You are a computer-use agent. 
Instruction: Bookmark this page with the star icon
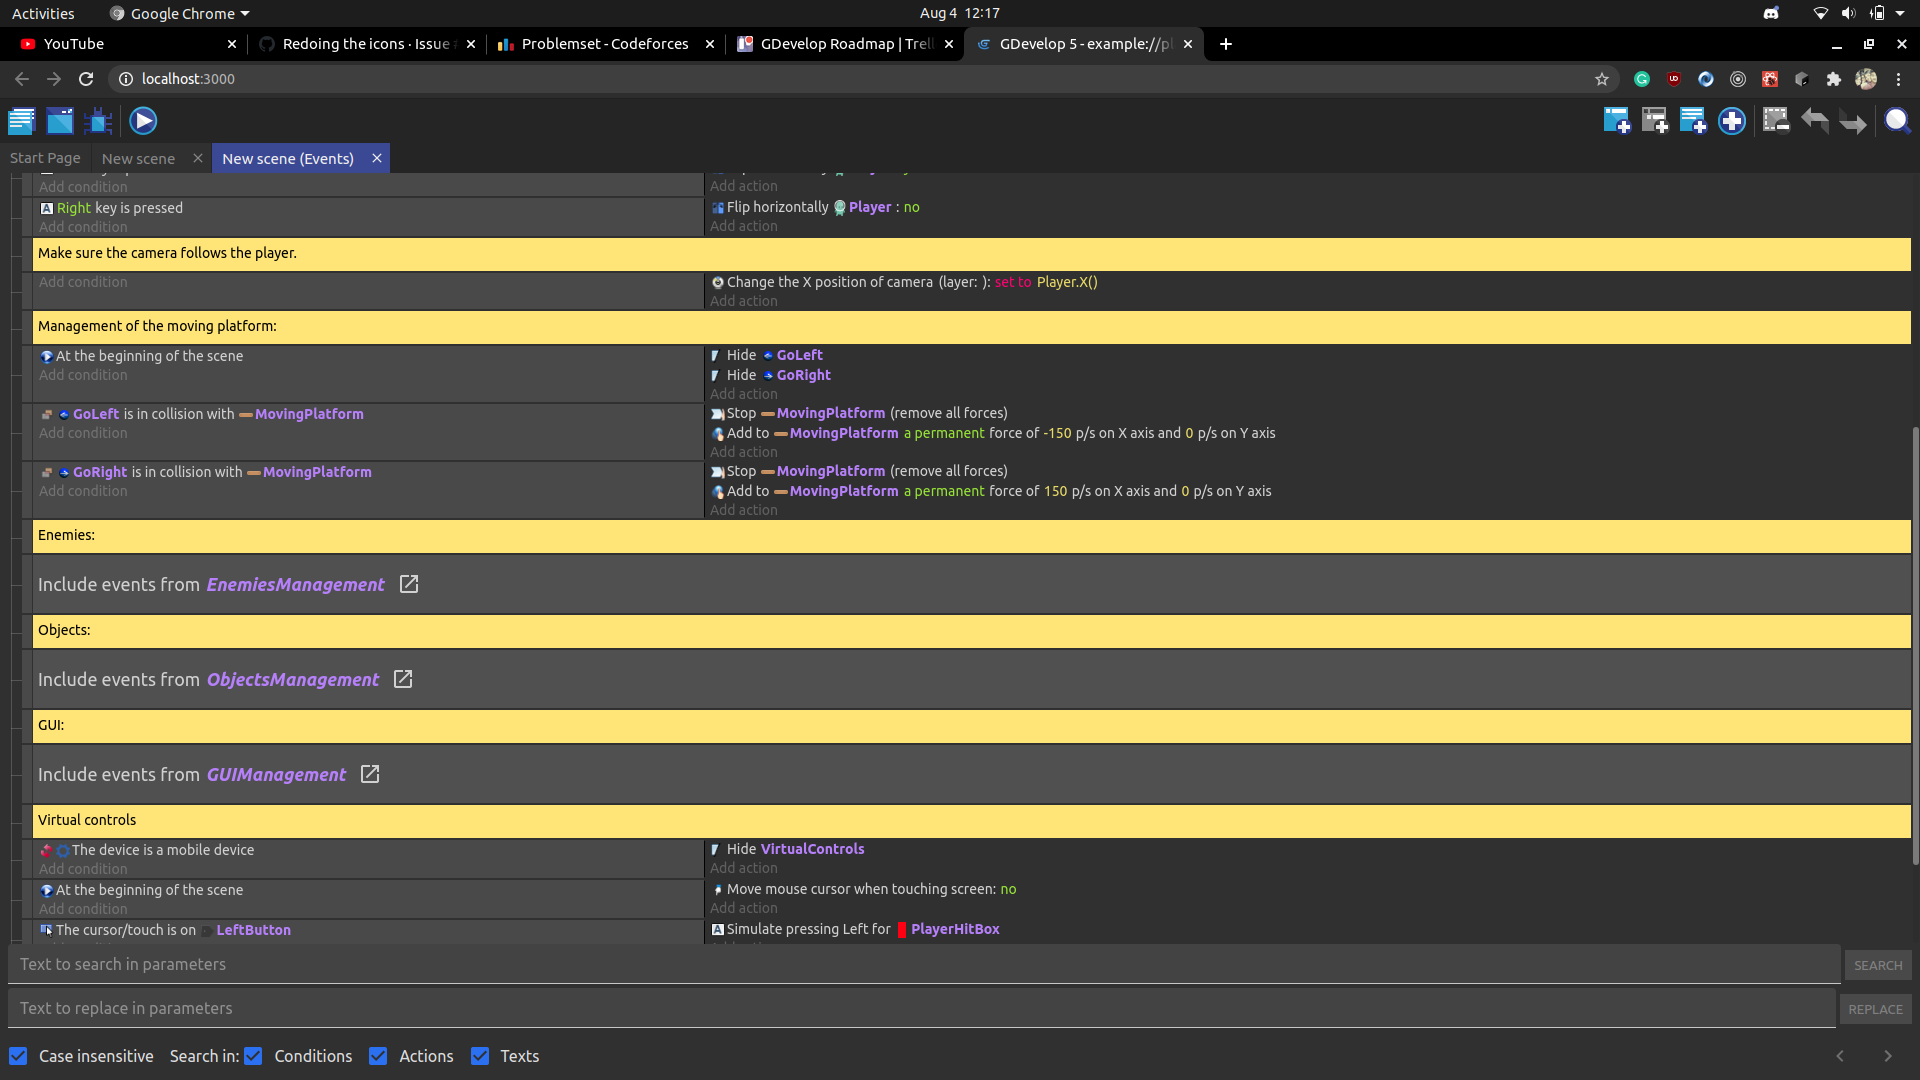[1602, 79]
